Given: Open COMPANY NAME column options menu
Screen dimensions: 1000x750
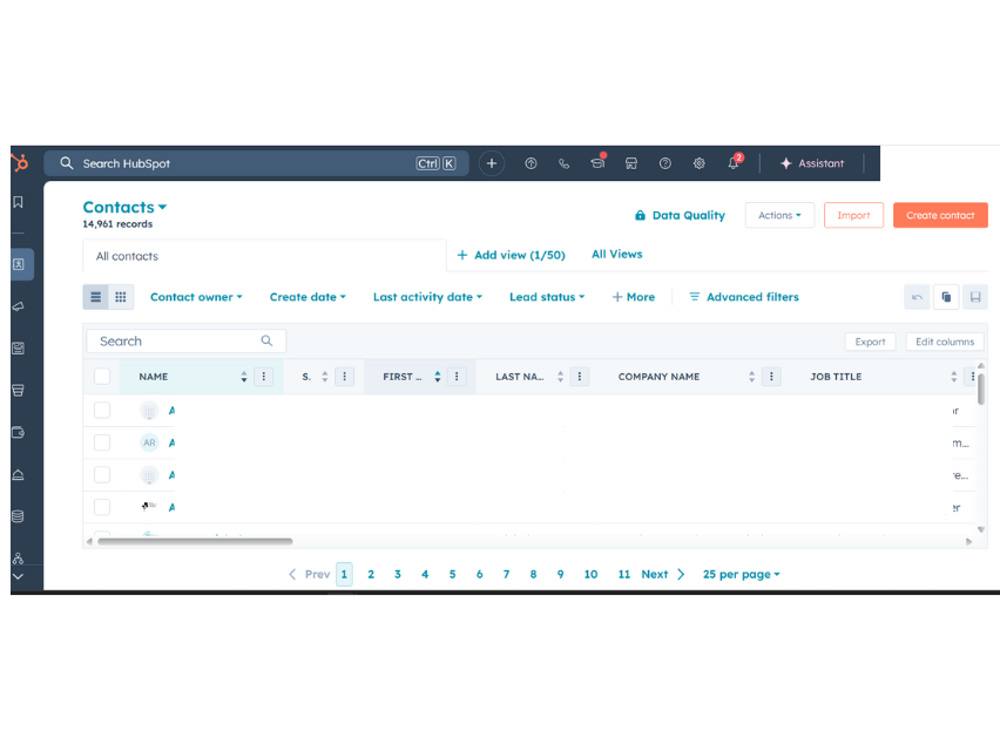Looking at the screenshot, I should coord(771,377).
